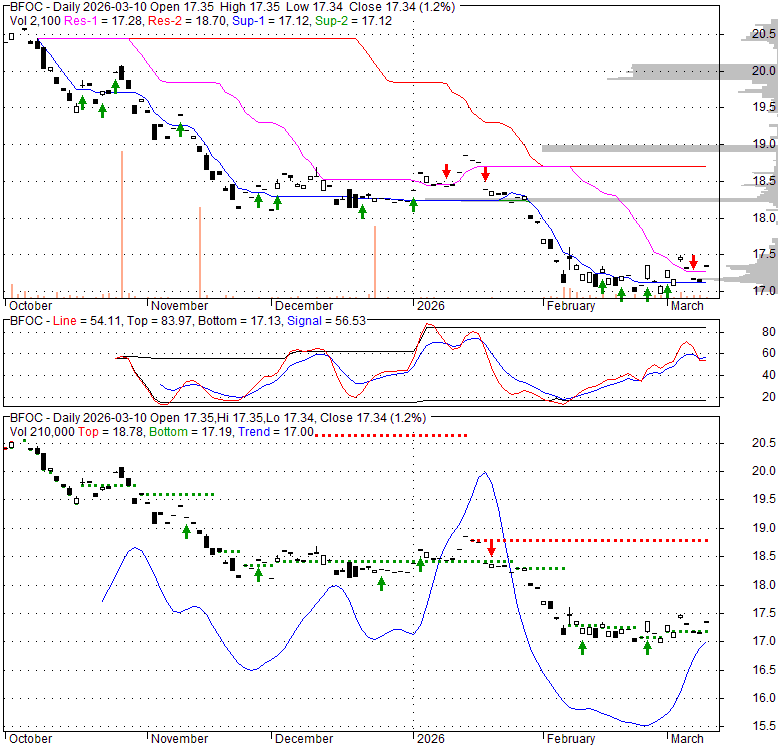Click the 2026 label on the top chart's axis
This screenshot has height=745, width=780.
click(431, 306)
